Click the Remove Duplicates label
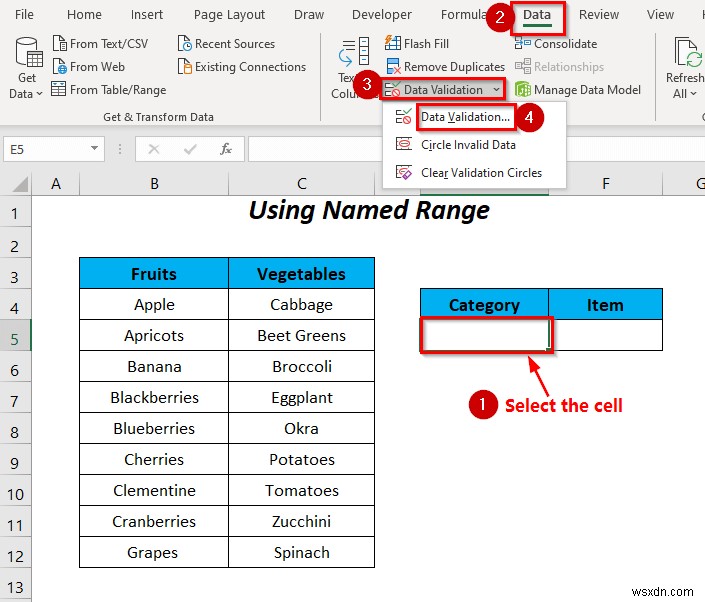Image resolution: width=705 pixels, height=602 pixels. click(454, 67)
